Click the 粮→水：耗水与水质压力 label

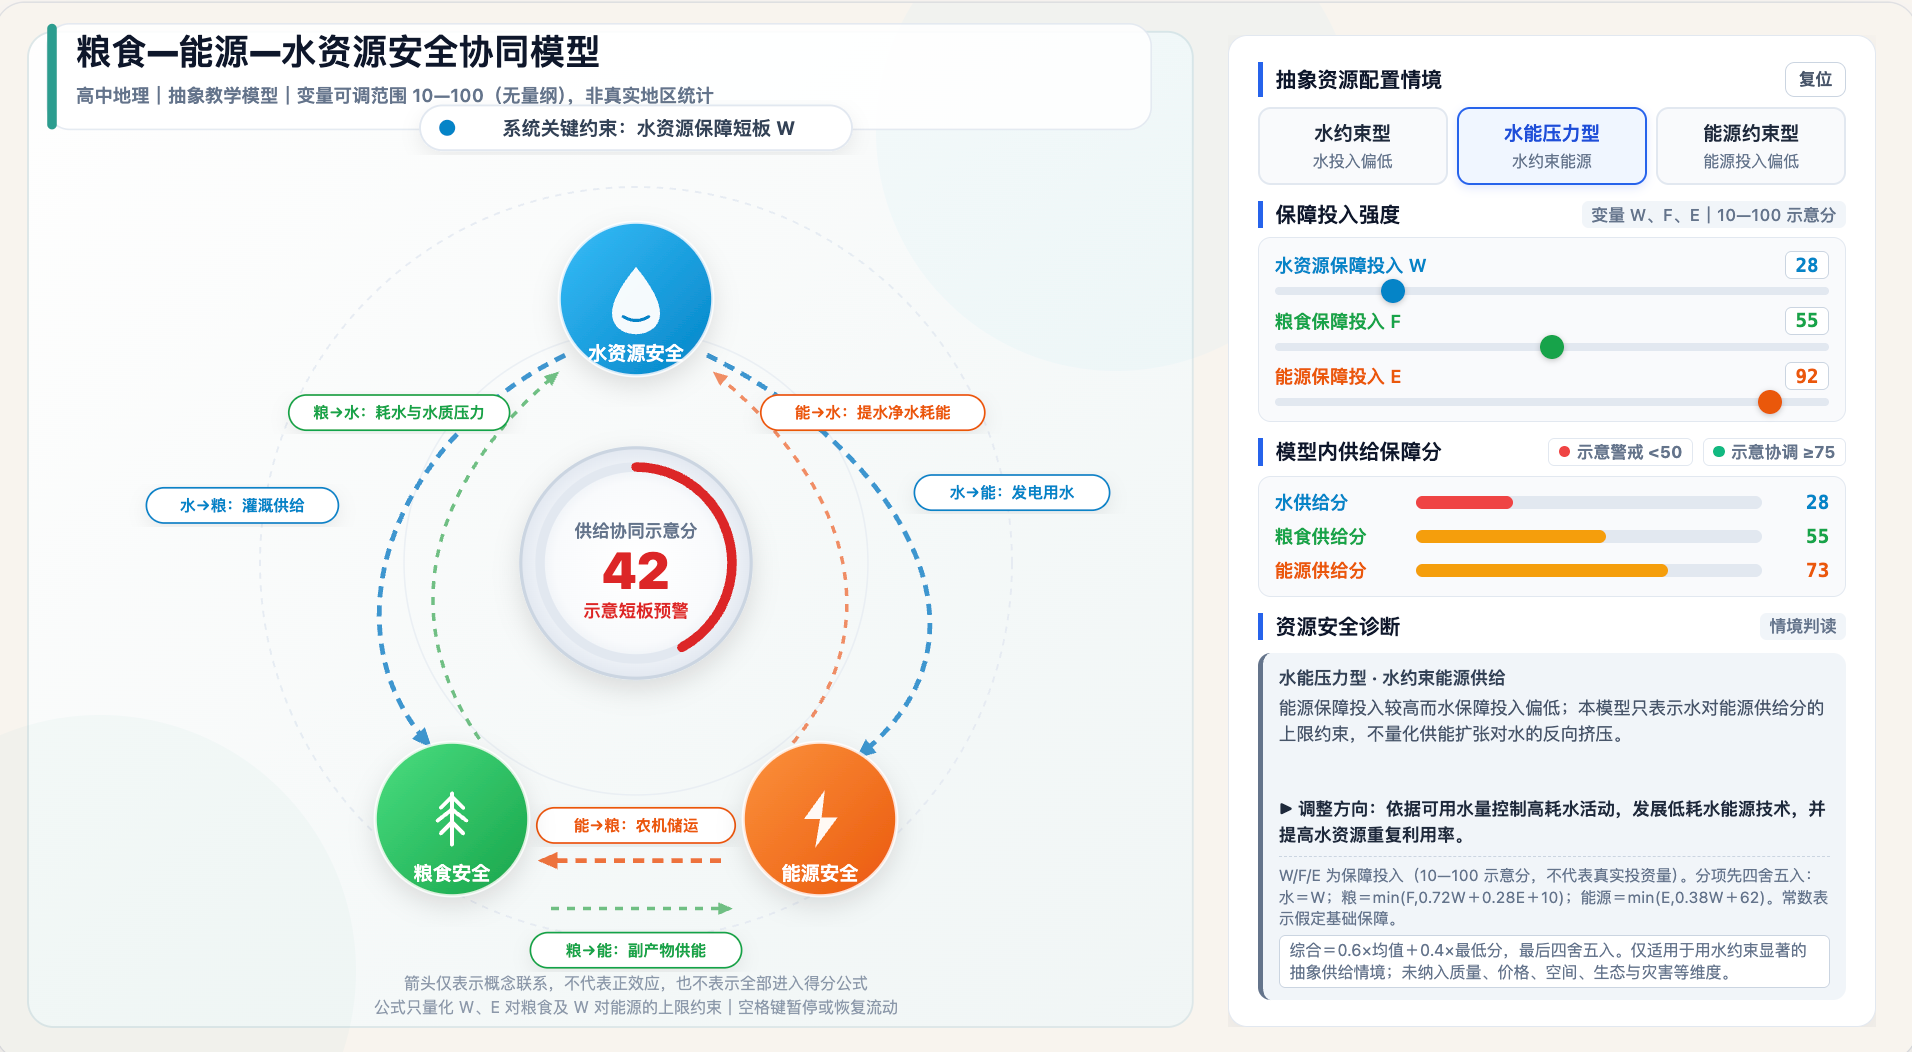pos(398,412)
